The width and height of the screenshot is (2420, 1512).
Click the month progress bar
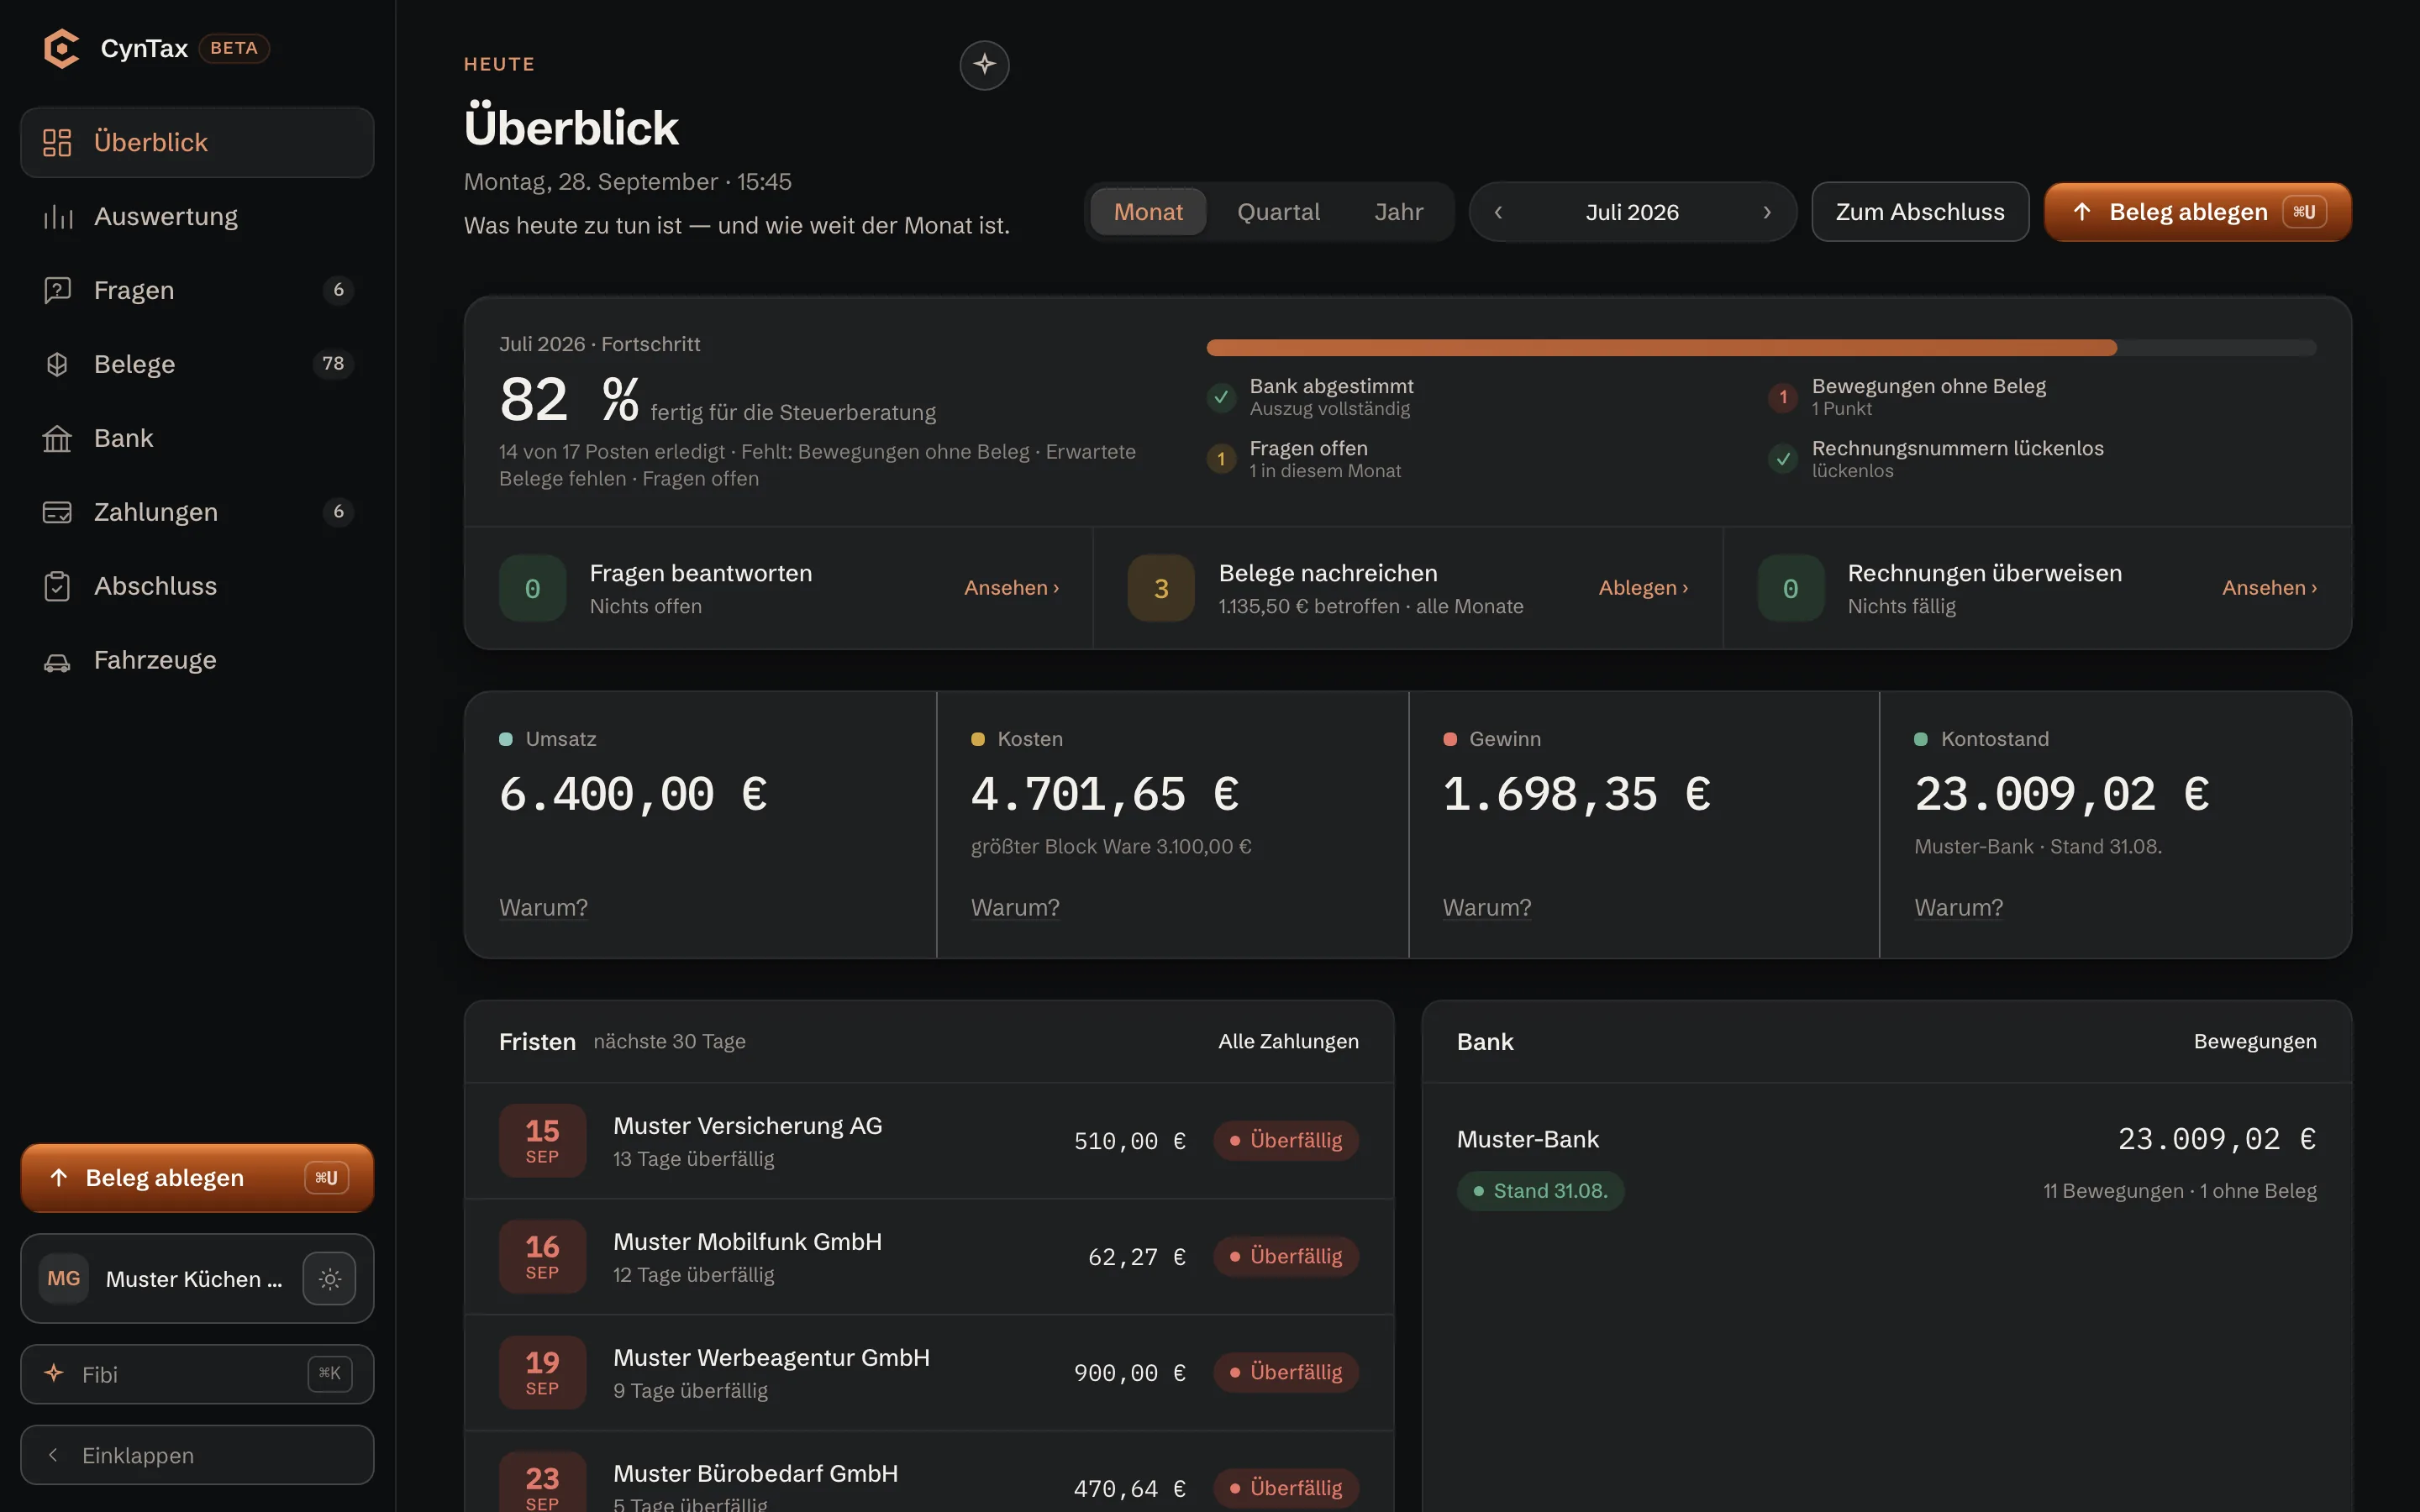coord(1761,348)
